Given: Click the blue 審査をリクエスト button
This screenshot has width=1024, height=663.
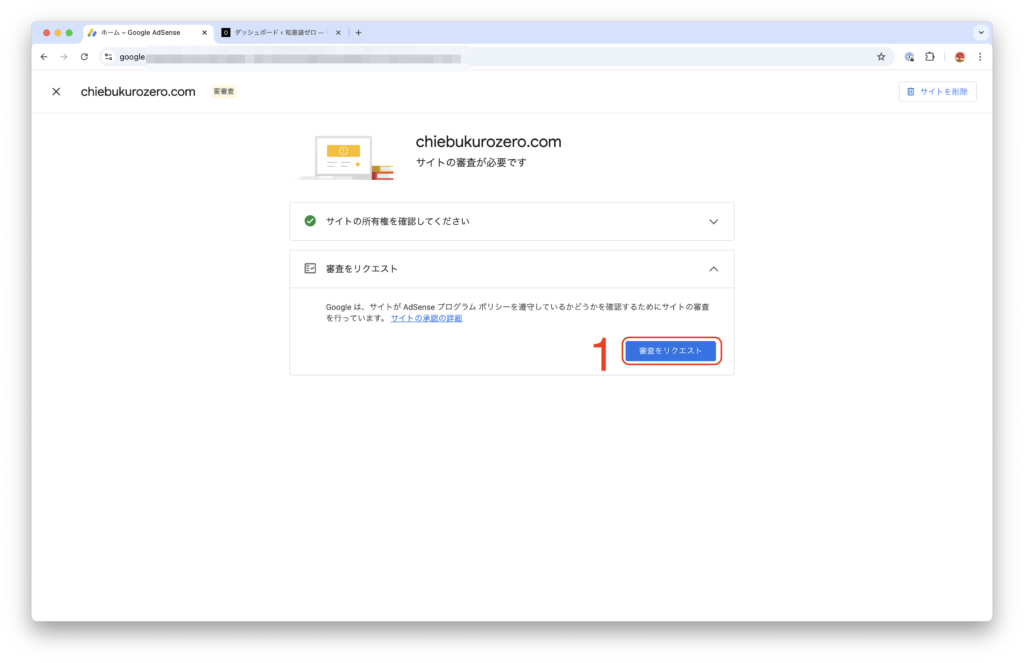Looking at the screenshot, I should (671, 351).
